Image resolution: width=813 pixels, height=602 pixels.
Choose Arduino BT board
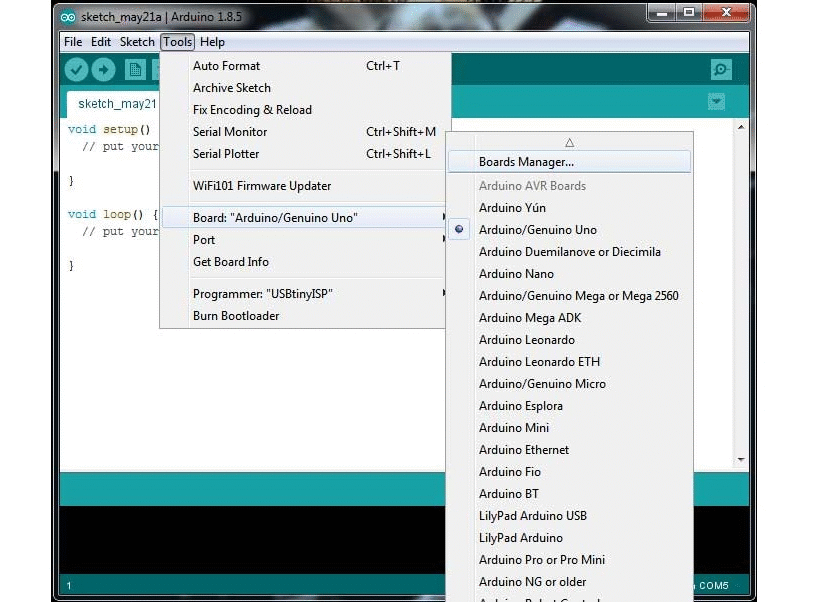coord(569,494)
